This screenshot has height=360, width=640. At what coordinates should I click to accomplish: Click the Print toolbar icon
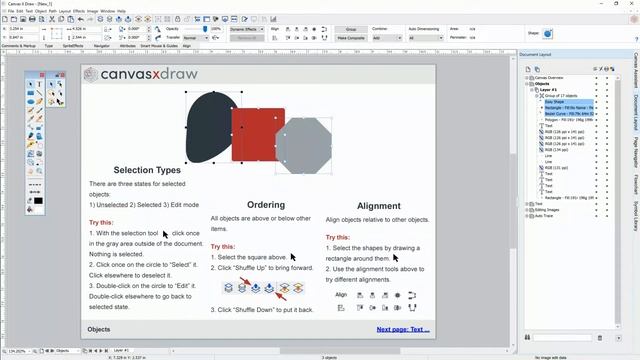[x=32, y=19]
